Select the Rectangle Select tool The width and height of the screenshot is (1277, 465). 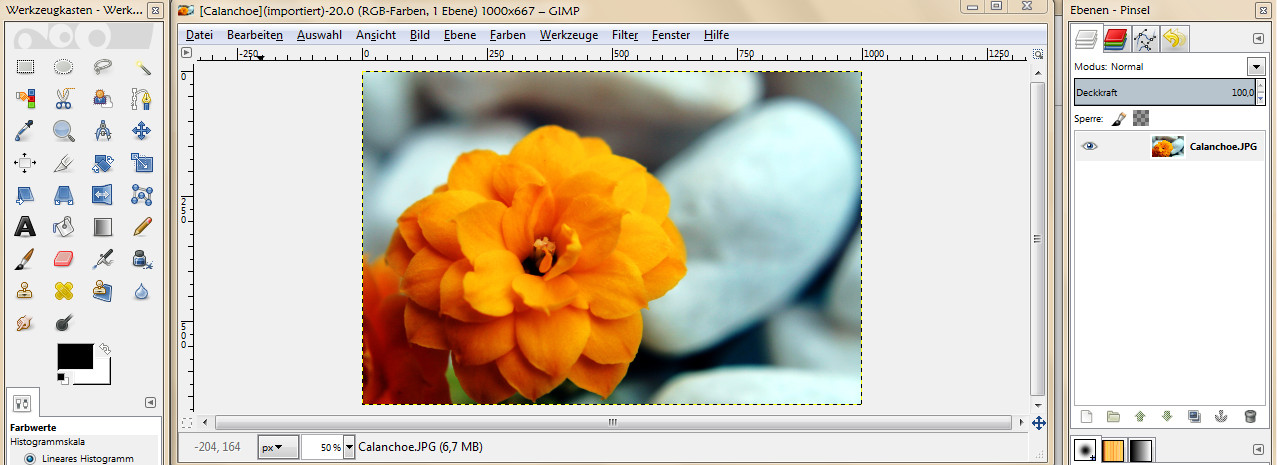pyautogui.click(x=25, y=67)
